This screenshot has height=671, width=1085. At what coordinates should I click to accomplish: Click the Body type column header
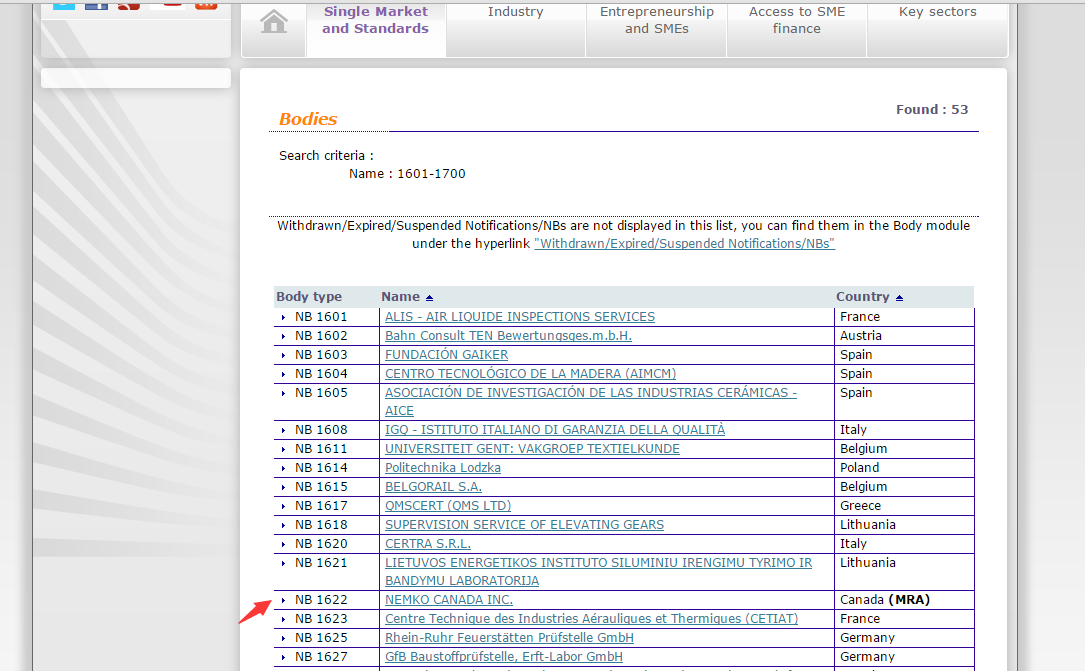[x=309, y=297]
